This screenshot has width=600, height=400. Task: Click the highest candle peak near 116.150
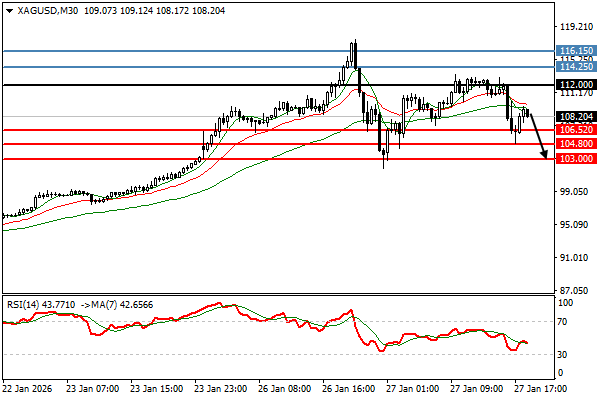354,45
